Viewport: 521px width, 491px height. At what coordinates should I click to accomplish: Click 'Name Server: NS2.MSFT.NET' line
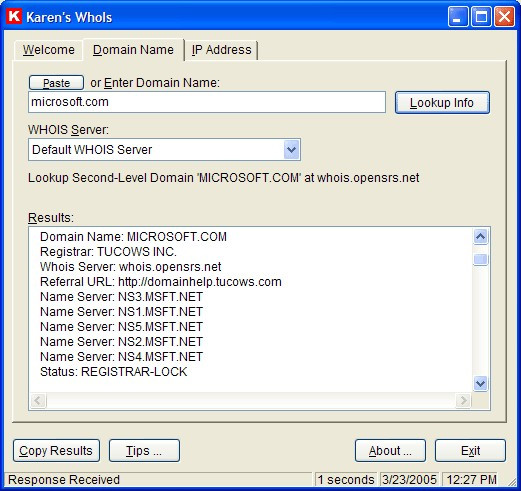point(121,342)
